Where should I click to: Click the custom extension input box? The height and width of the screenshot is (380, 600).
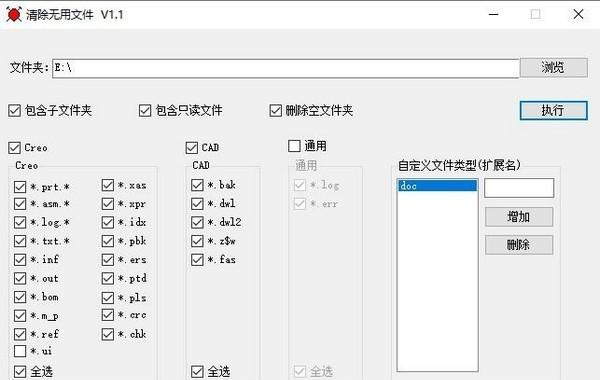pos(519,188)
